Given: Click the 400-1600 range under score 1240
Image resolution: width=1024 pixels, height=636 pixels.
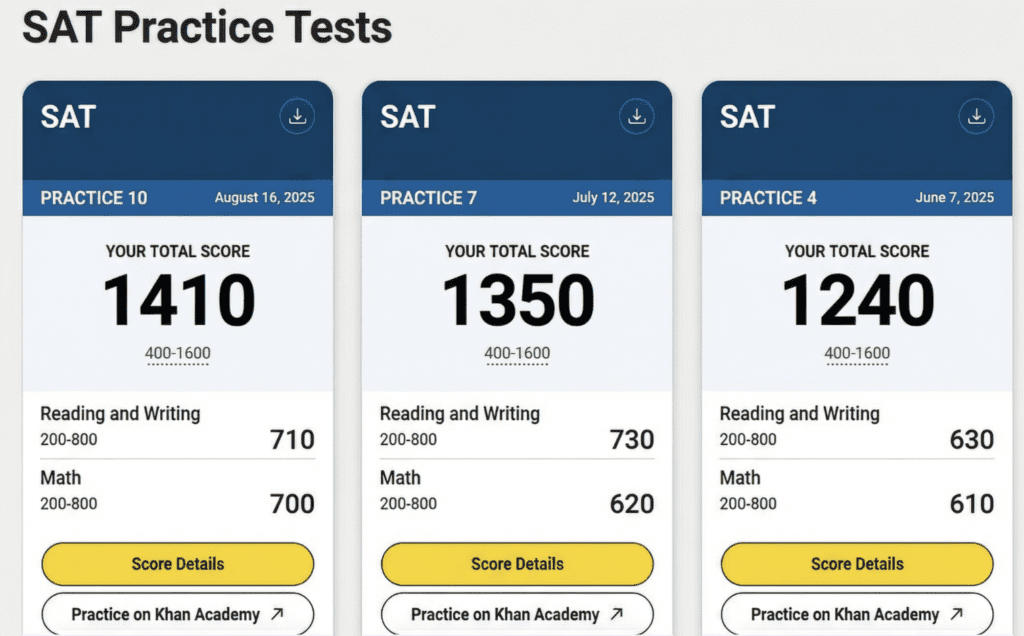Looking at the screenshot, I should [x=857, y=353].
